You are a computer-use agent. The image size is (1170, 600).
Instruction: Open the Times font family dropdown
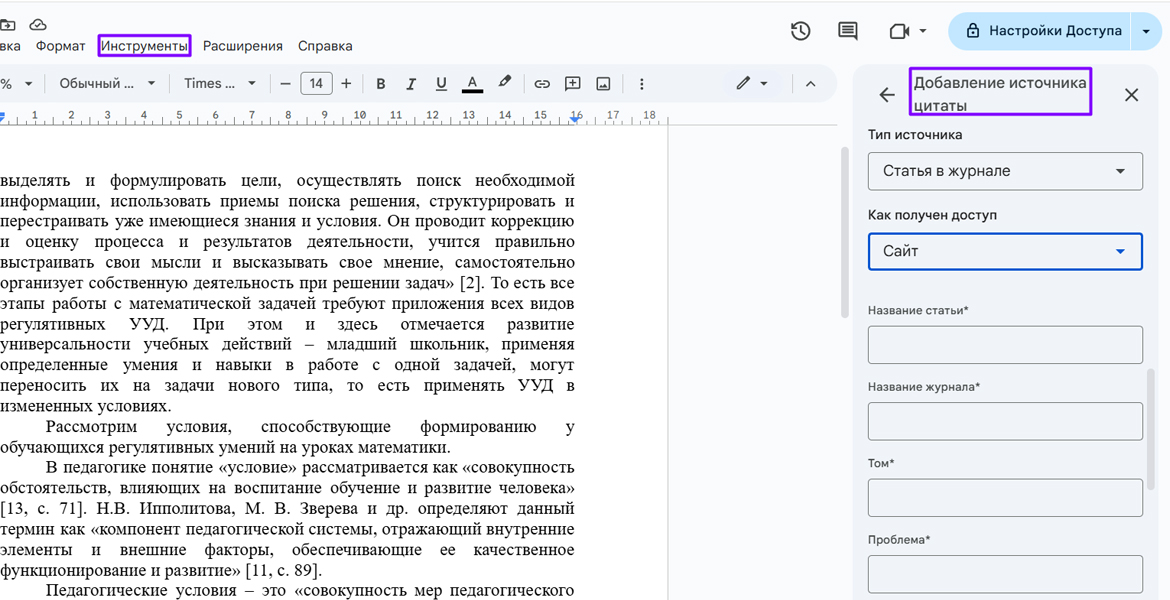[220, 84]
